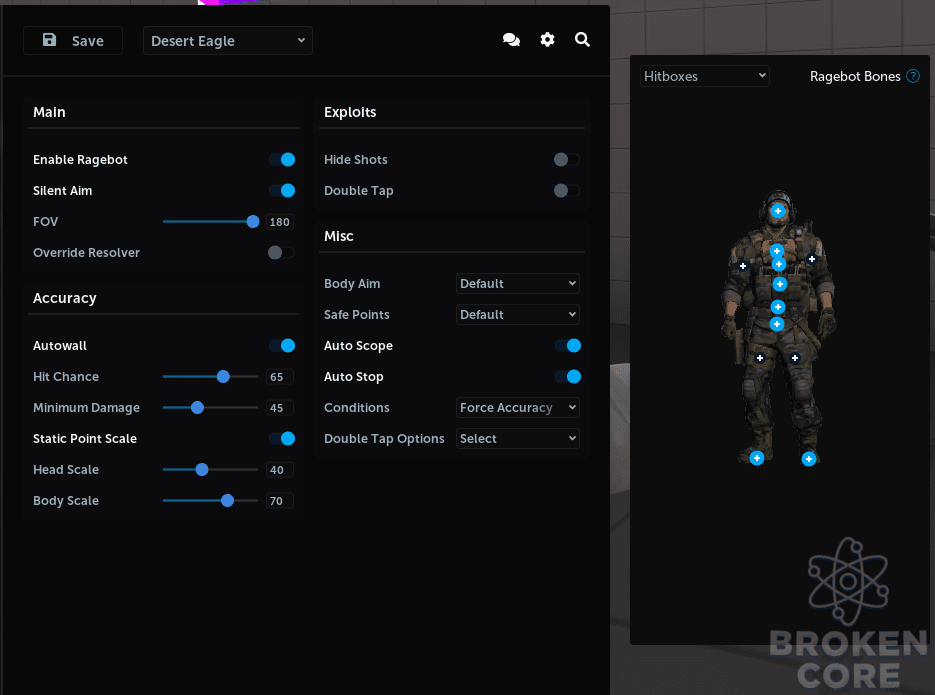This screenshot has height=695, width=935.
Task: Click the FOV value field showing 180
Action: point(280,222)
